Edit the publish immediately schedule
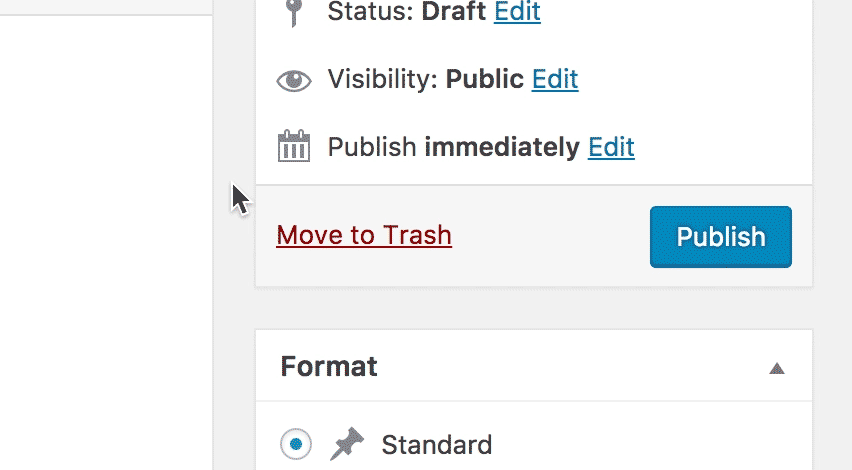The height and width of the screenshot is (470, 852). pos(611,147)
